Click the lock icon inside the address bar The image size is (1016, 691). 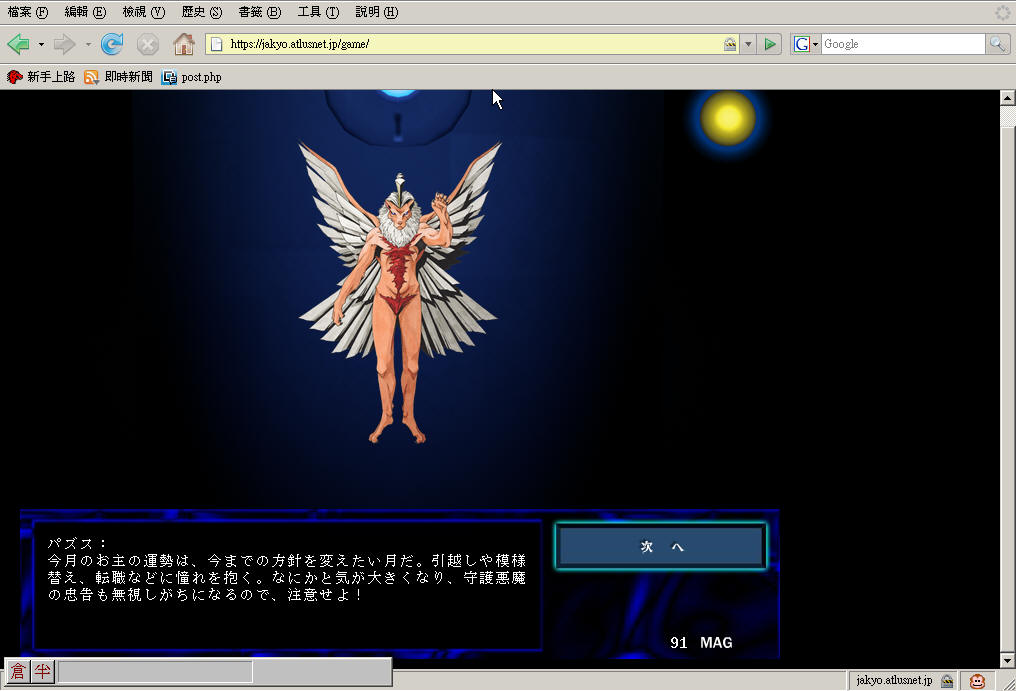[x=730, y=44]
